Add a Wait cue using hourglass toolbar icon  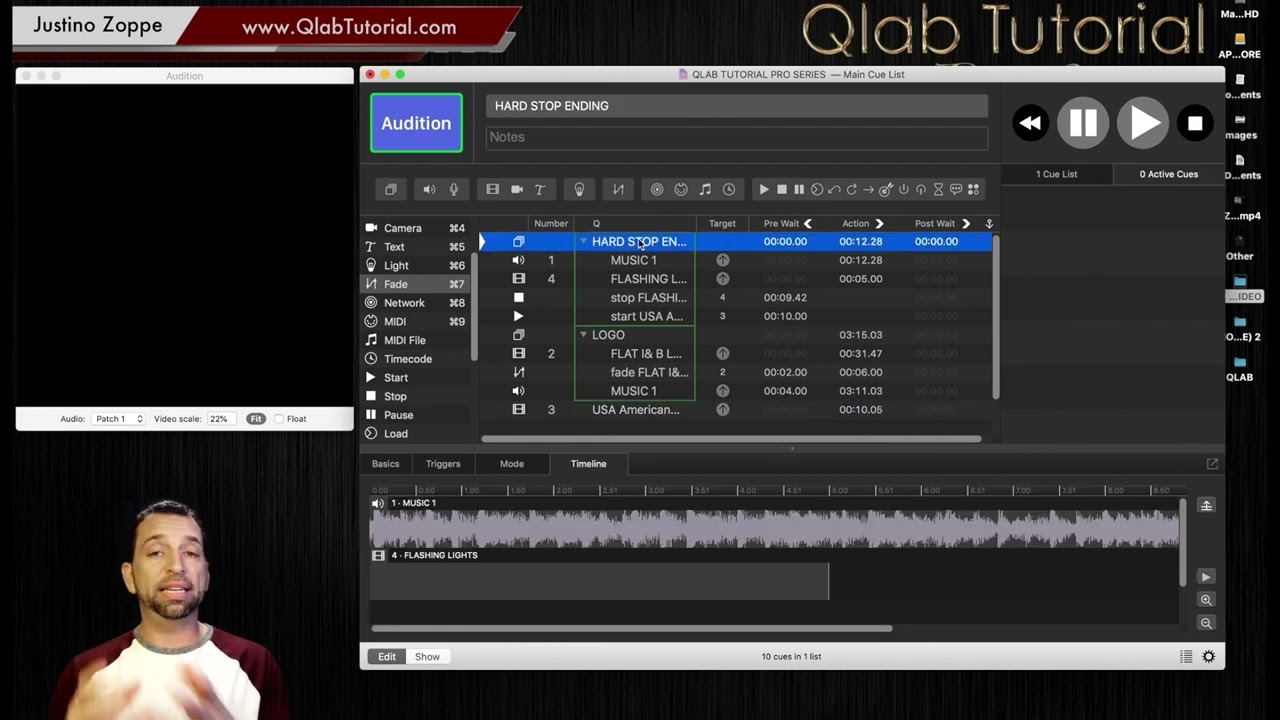point(938,189)
